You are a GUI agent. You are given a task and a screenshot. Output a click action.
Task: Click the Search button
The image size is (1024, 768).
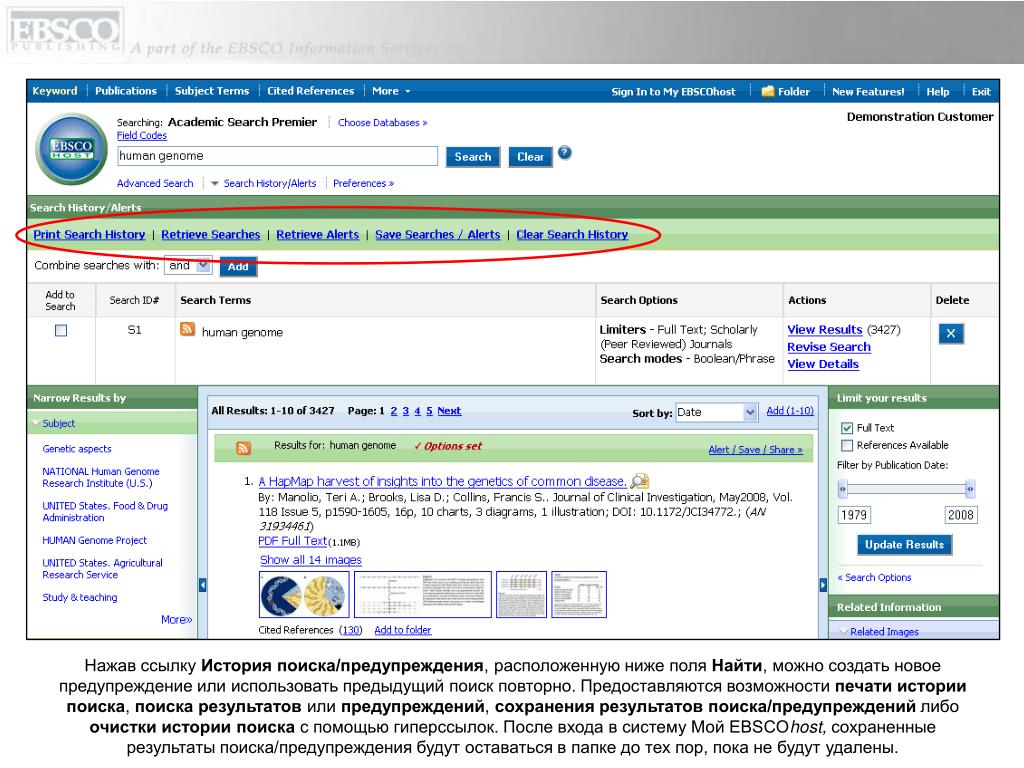click(473, 157)
